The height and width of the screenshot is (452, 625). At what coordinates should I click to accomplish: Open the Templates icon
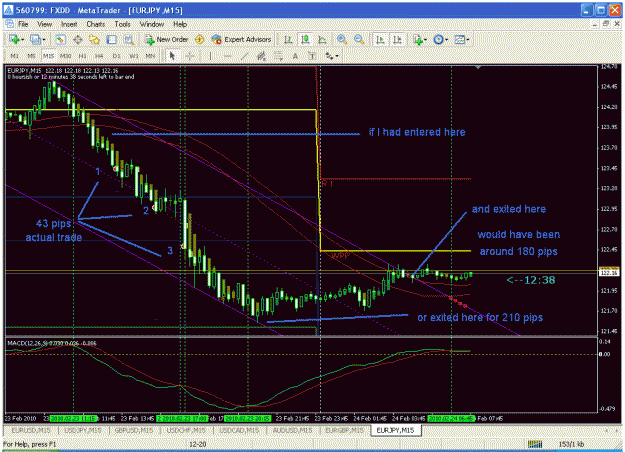tap(460, 39)
